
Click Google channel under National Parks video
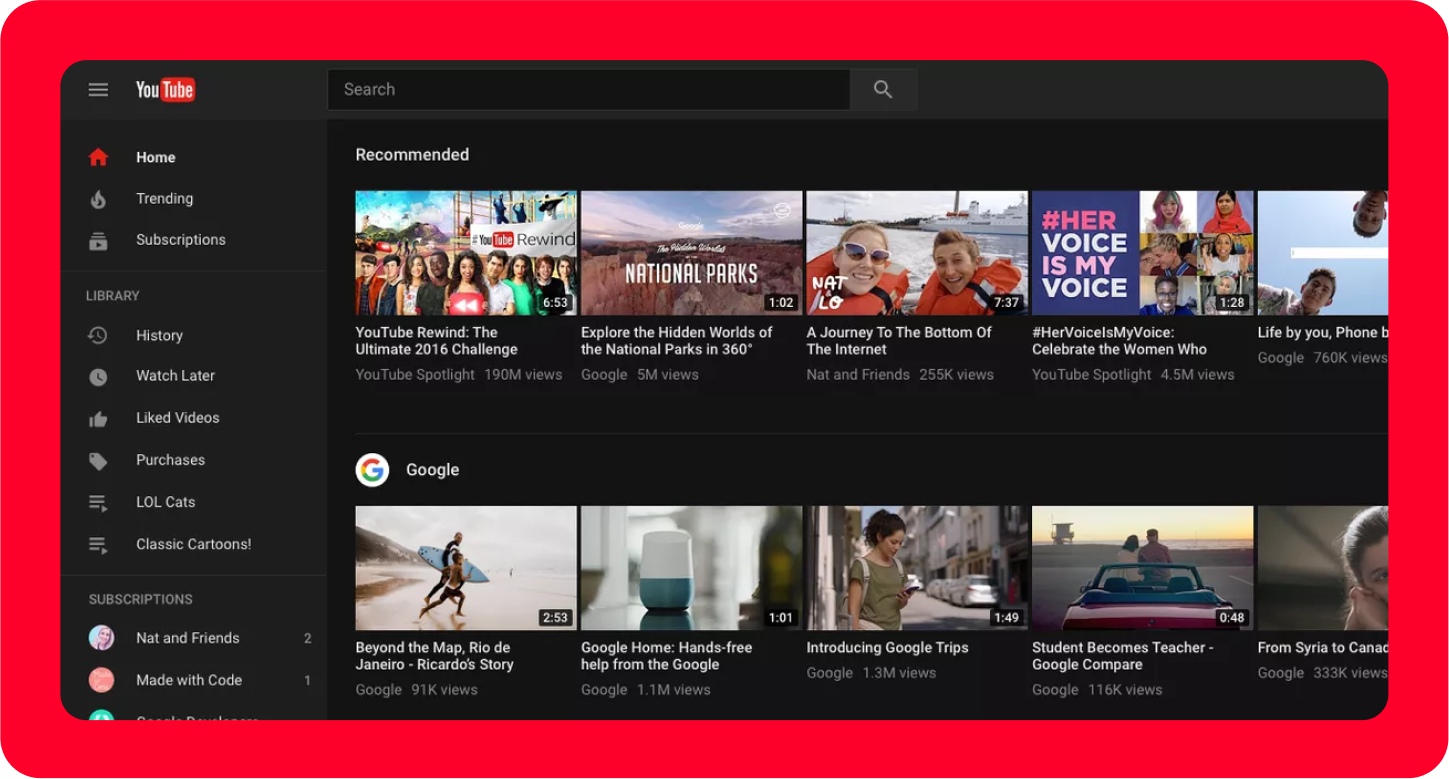(x=604, y=375)
